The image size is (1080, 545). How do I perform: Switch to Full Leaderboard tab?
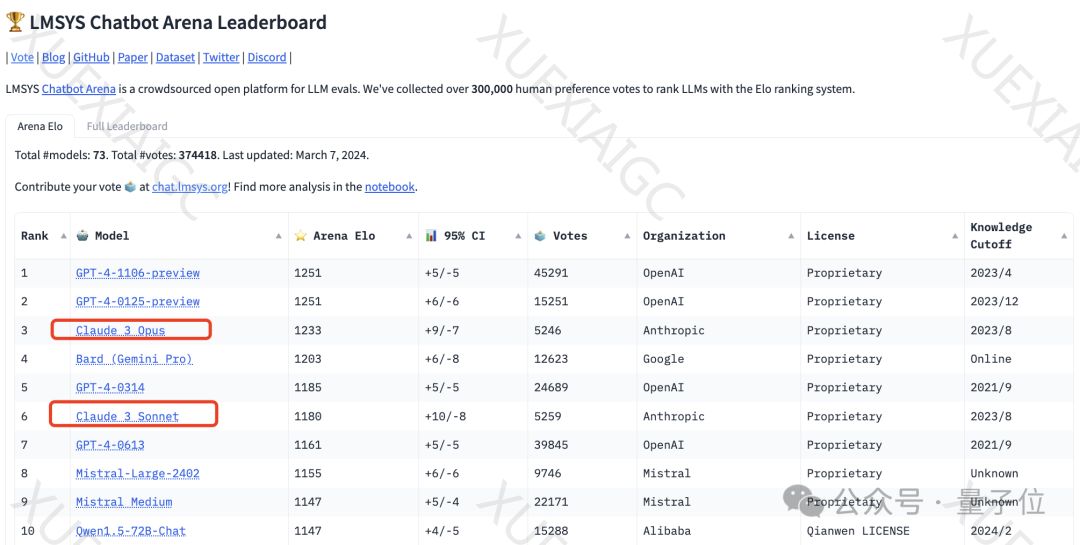pos(127,126)
